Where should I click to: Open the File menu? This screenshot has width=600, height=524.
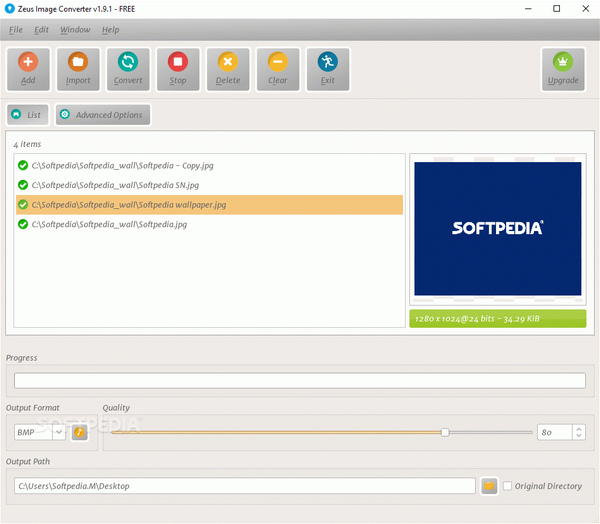pos(16,30)
